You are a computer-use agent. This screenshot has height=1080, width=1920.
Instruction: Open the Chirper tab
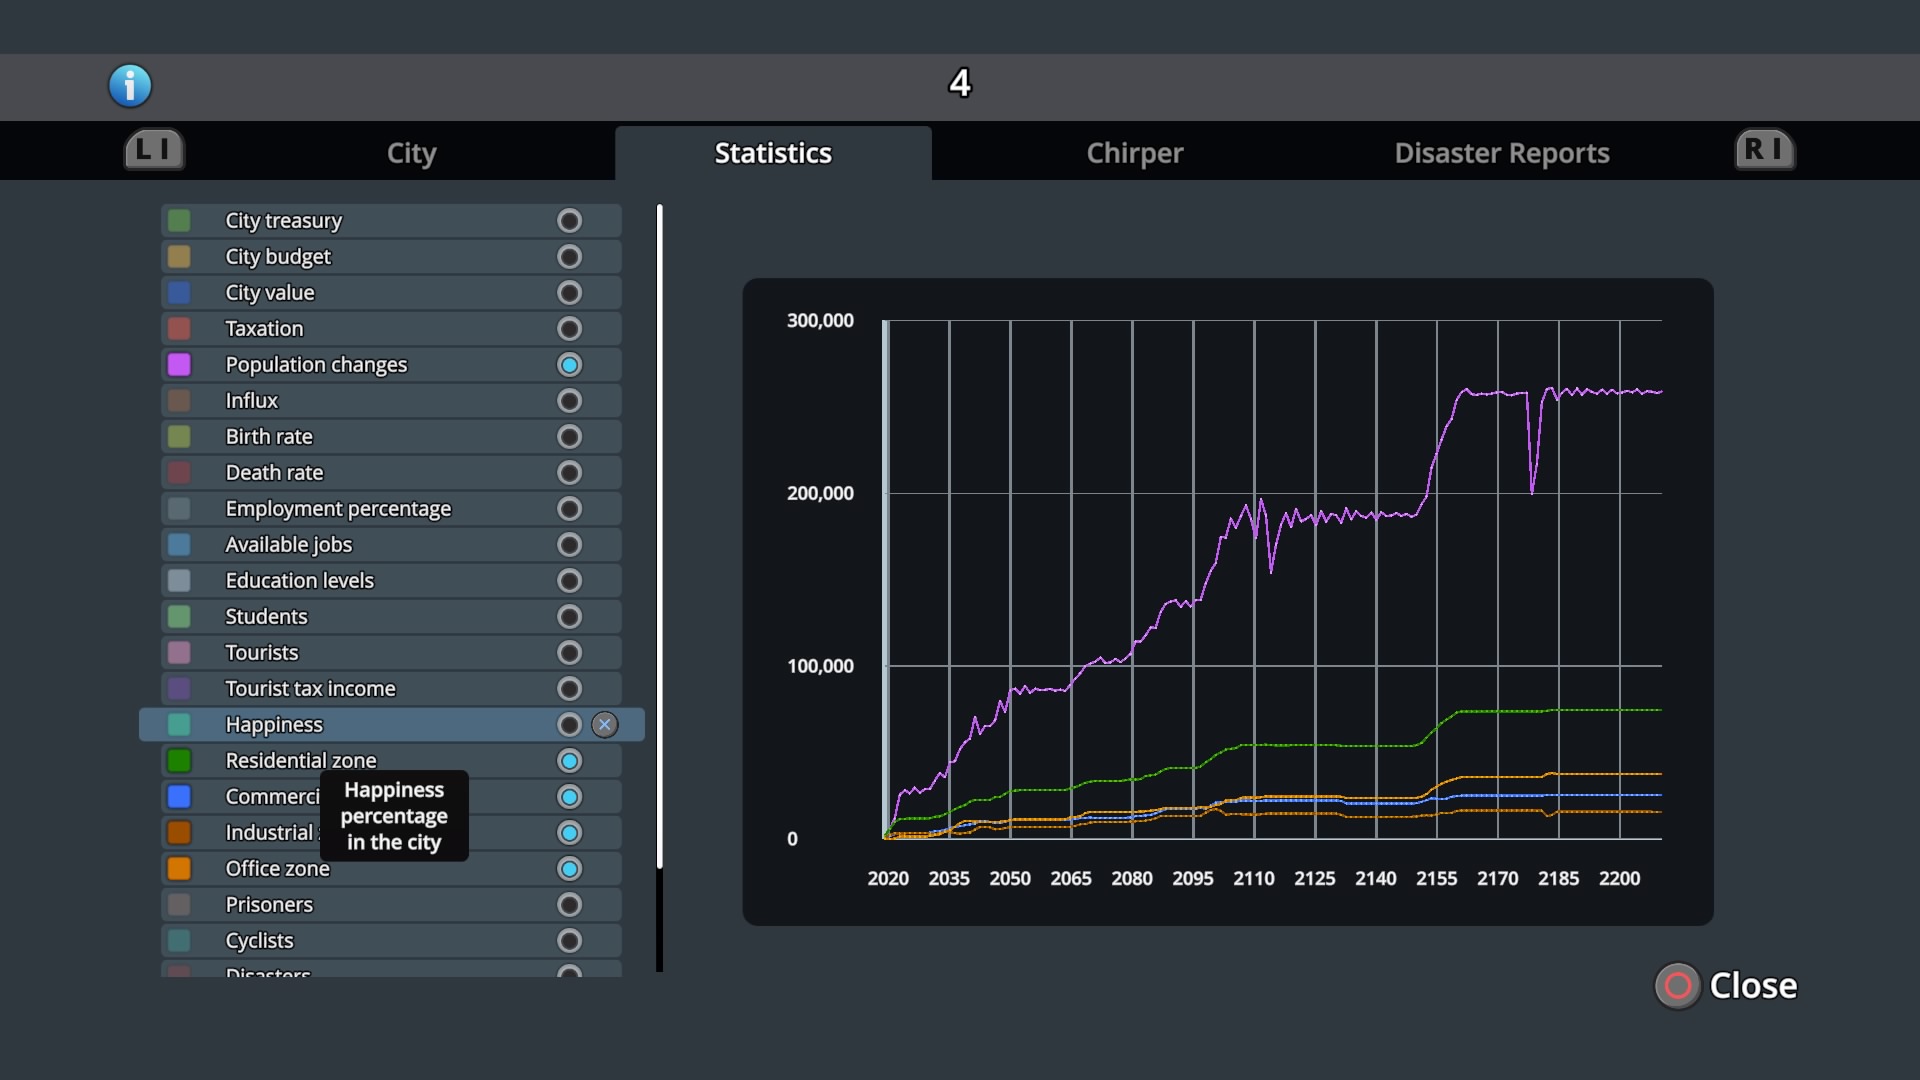coord(1134,153)
